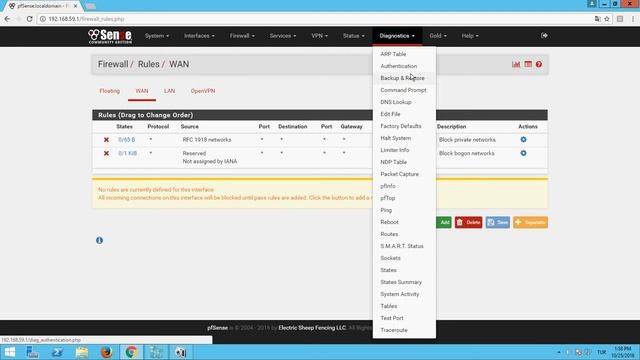Click the browser address bar
The height and width of the screenshot is (360, 640).
pos(314,19)
